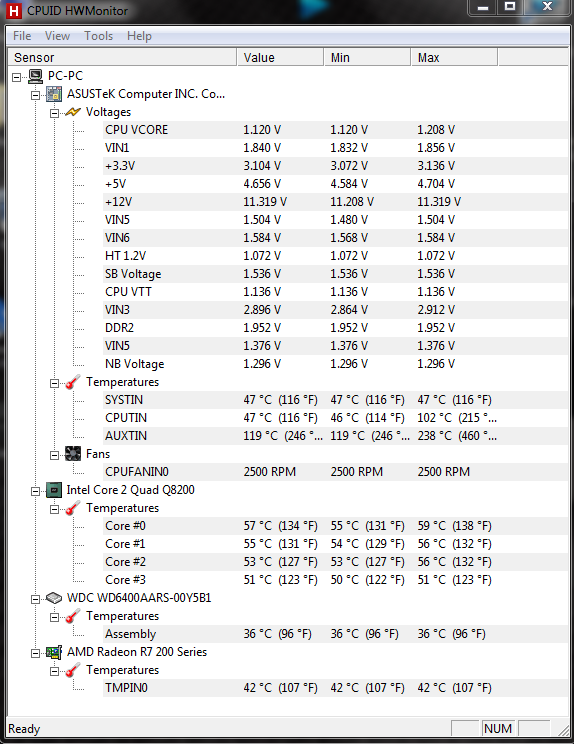The height and width of the screenshot is (744, 574).
Task: Click the NUM indicator in status bar
Action: click(498, 728)
